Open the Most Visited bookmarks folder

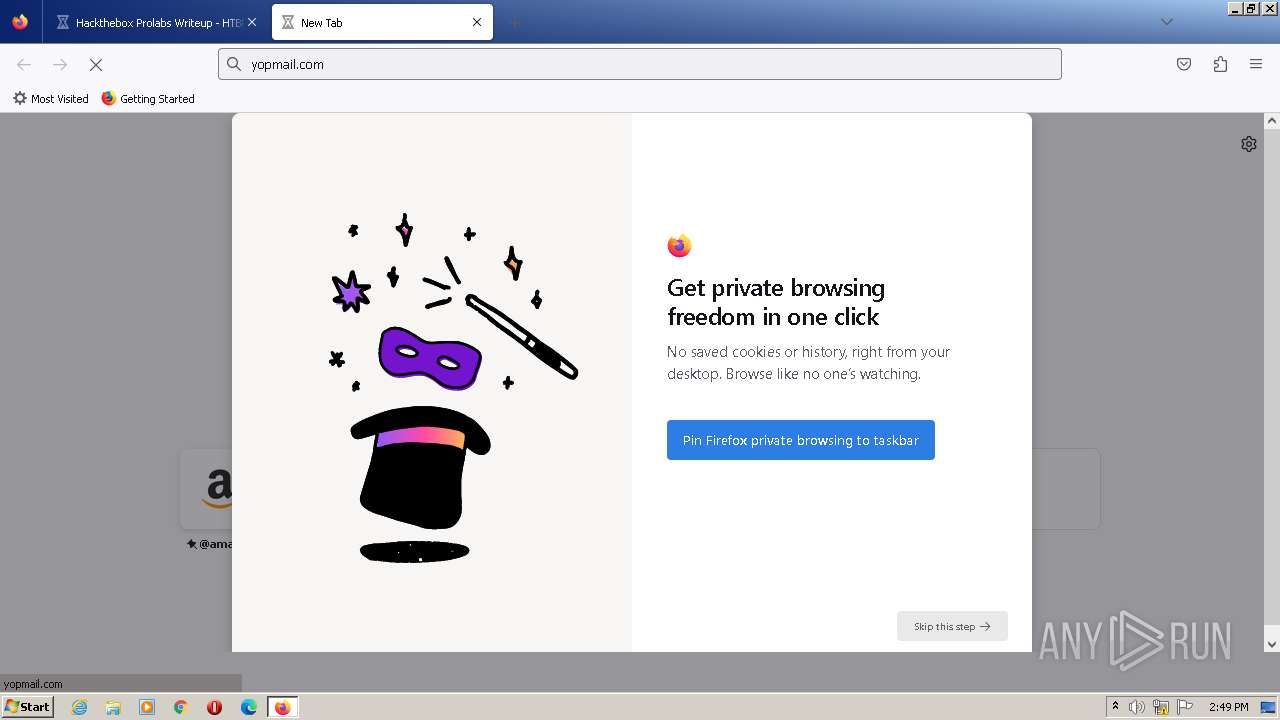tap(50, 99)
